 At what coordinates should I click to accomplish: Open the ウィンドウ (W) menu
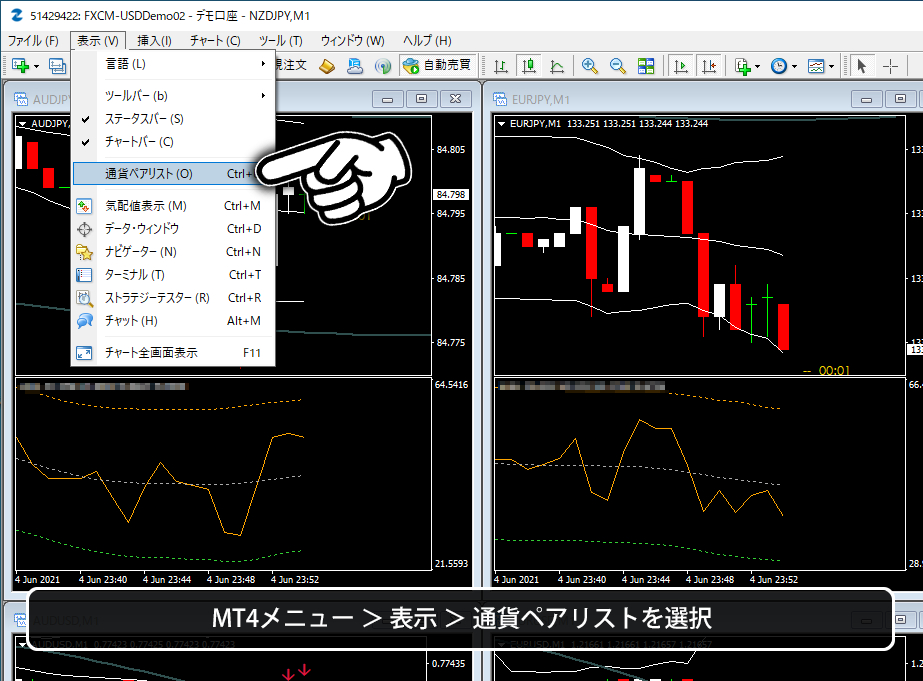coord(353,41)
